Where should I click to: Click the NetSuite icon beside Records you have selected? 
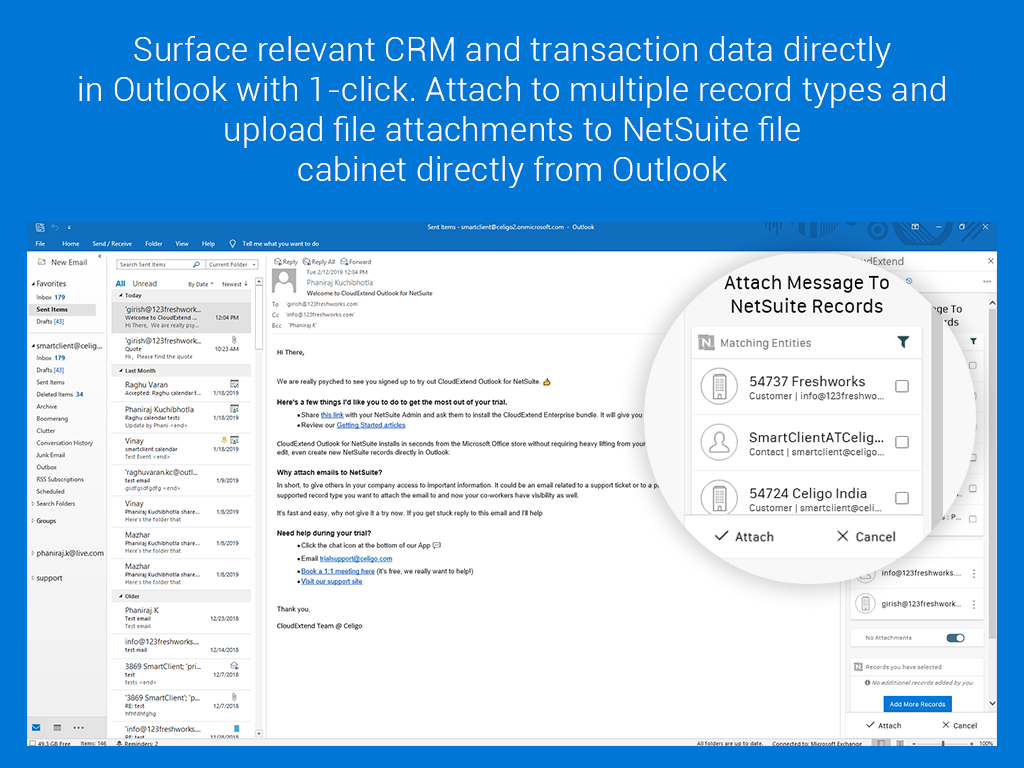pos(858,667)
